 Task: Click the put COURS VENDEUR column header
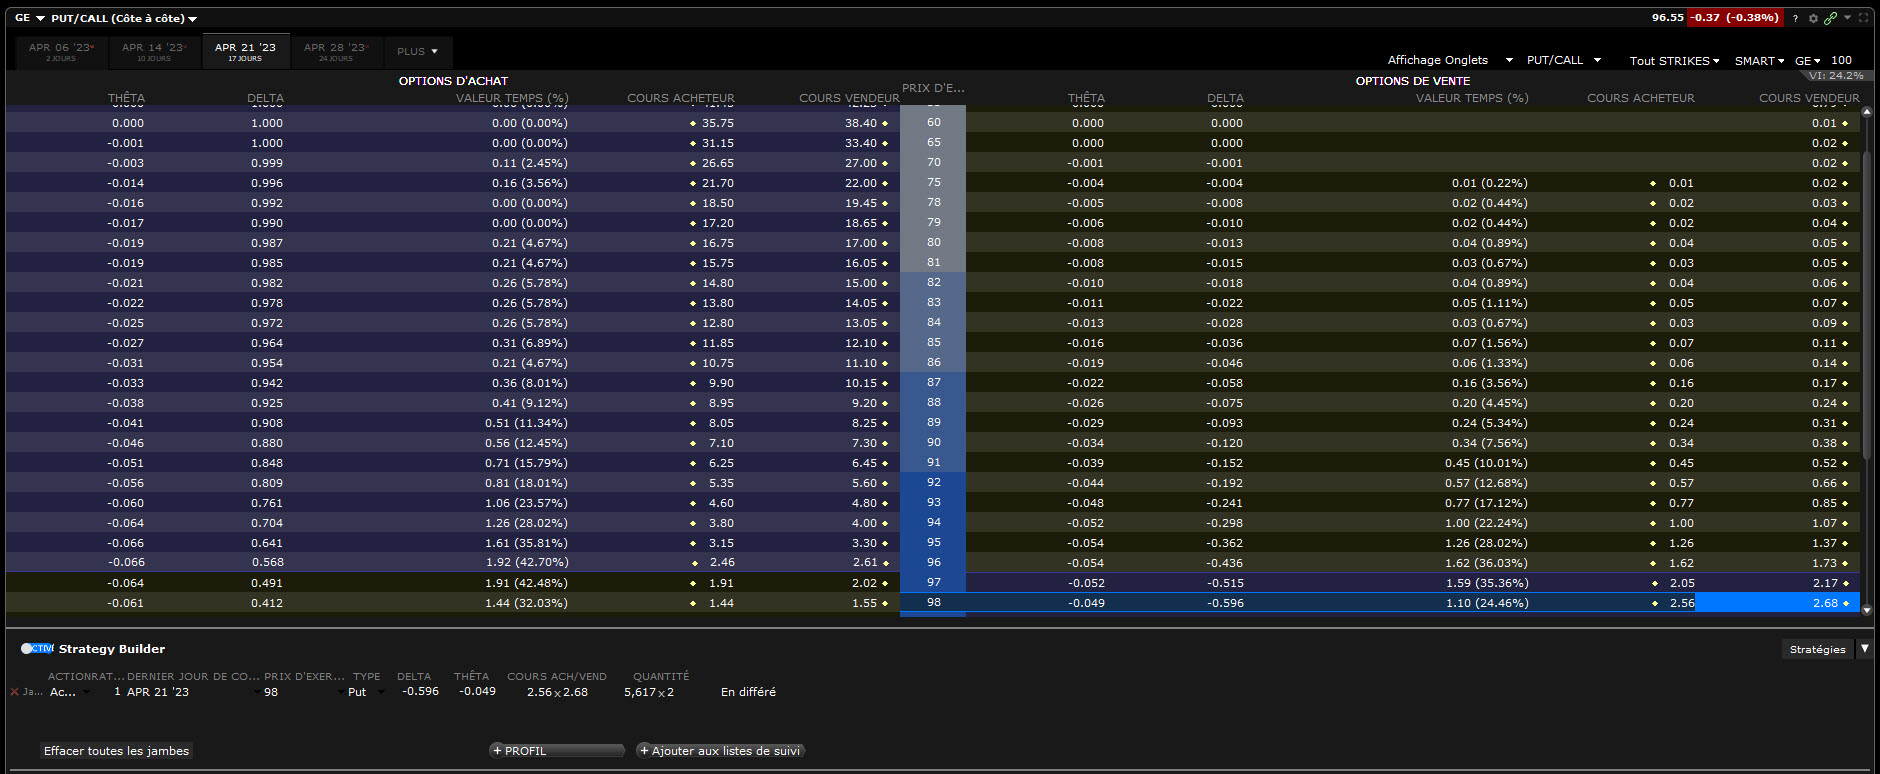click(x=1809, y=98)
